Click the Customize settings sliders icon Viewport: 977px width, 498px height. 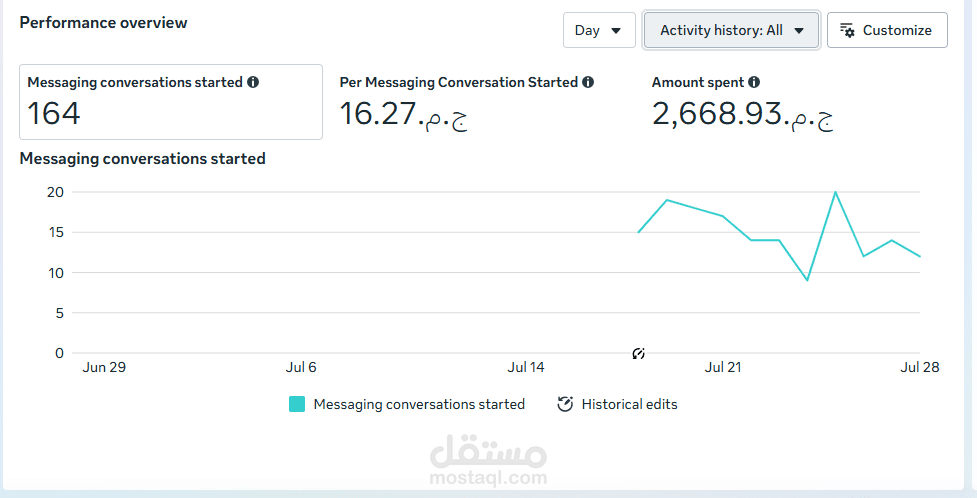[847, 31]
